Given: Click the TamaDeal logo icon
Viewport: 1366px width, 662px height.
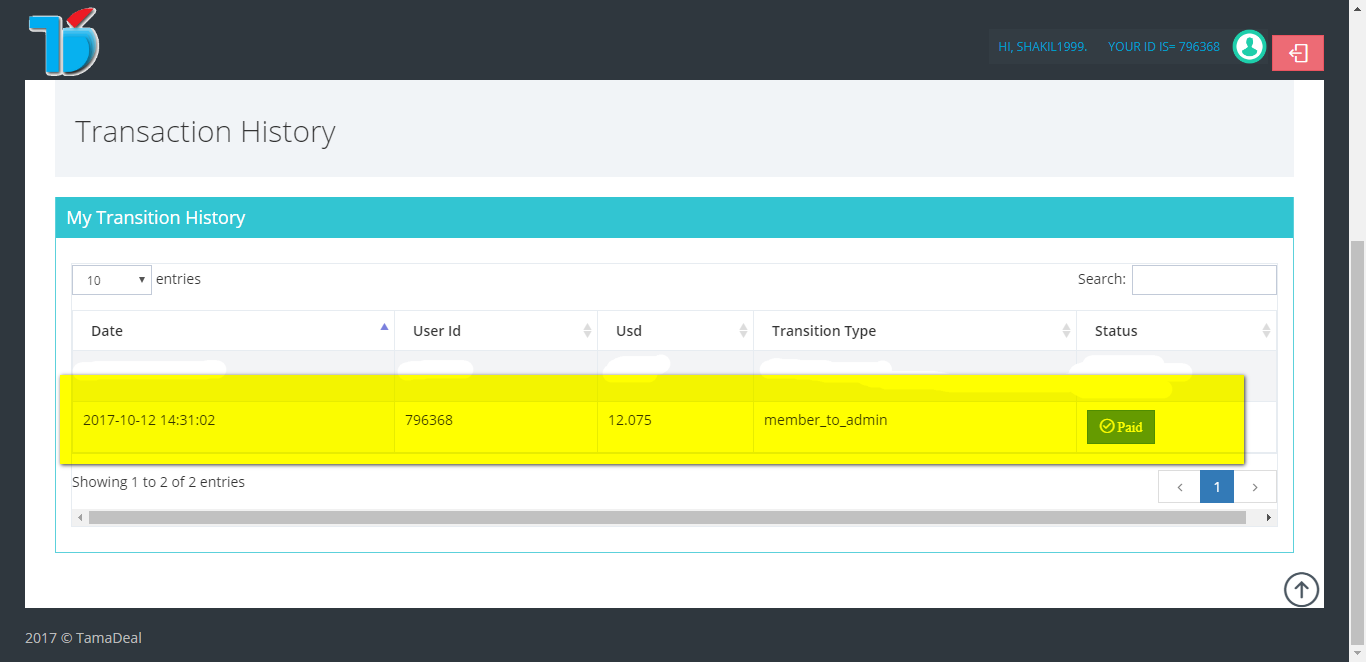Looking at the screenshot, I should [x=64, y=42].
